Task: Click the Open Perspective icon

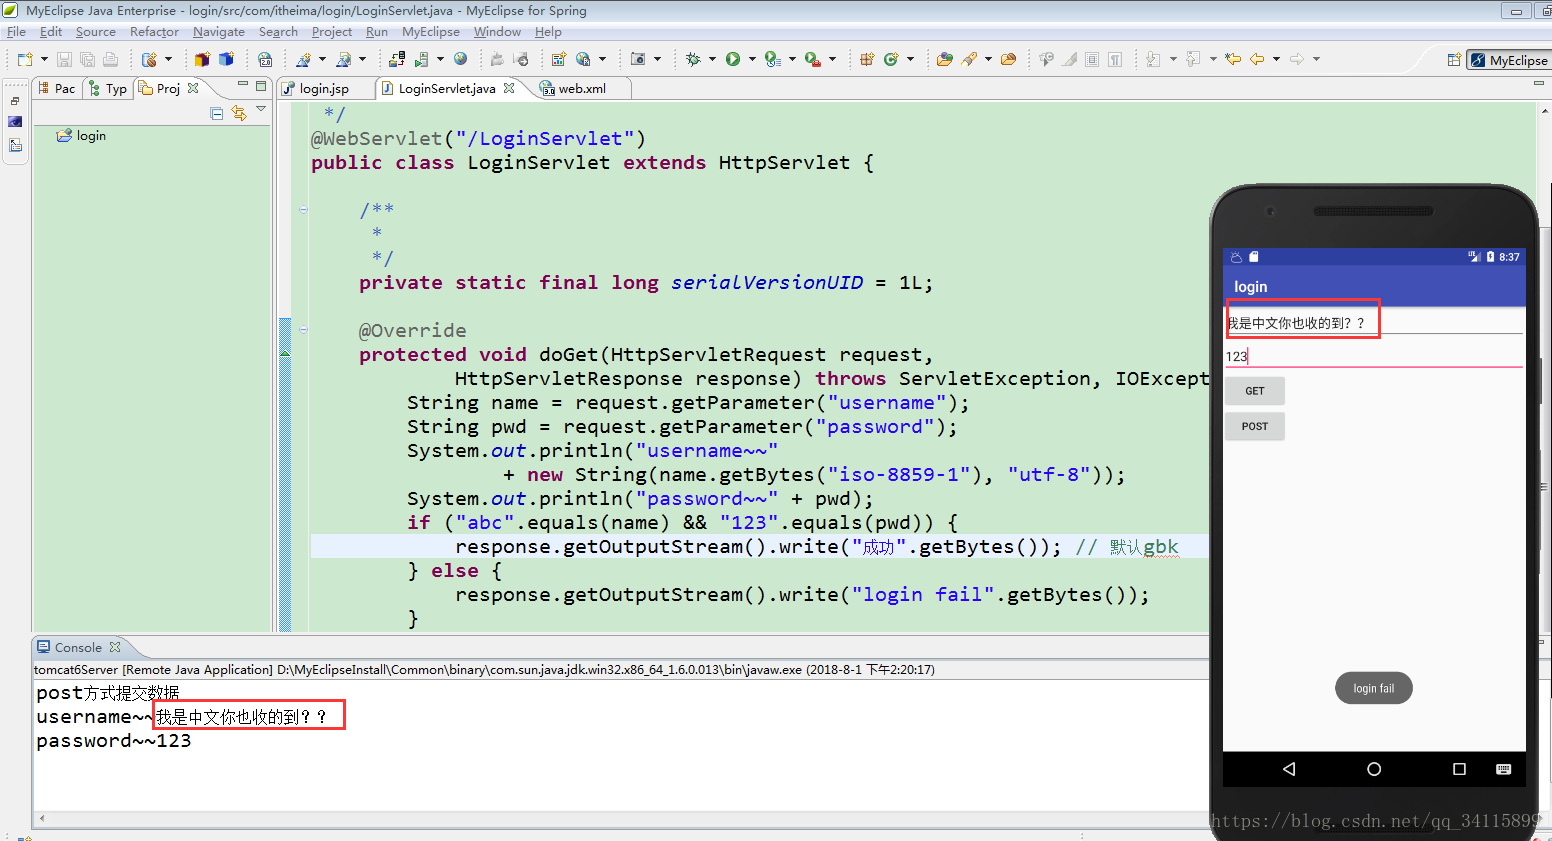Action: coord(1454,60)
